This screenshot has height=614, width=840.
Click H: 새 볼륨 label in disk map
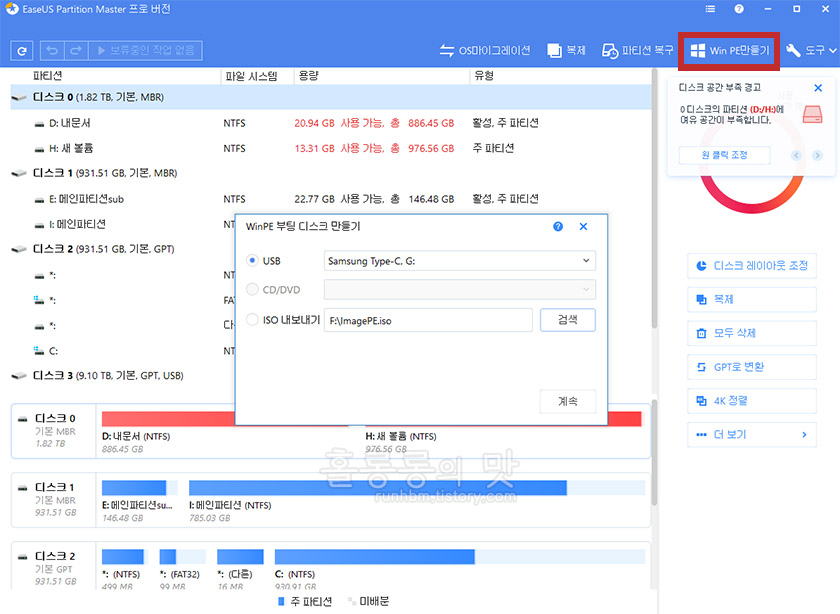pyautogui.click(x=401, y=436)
